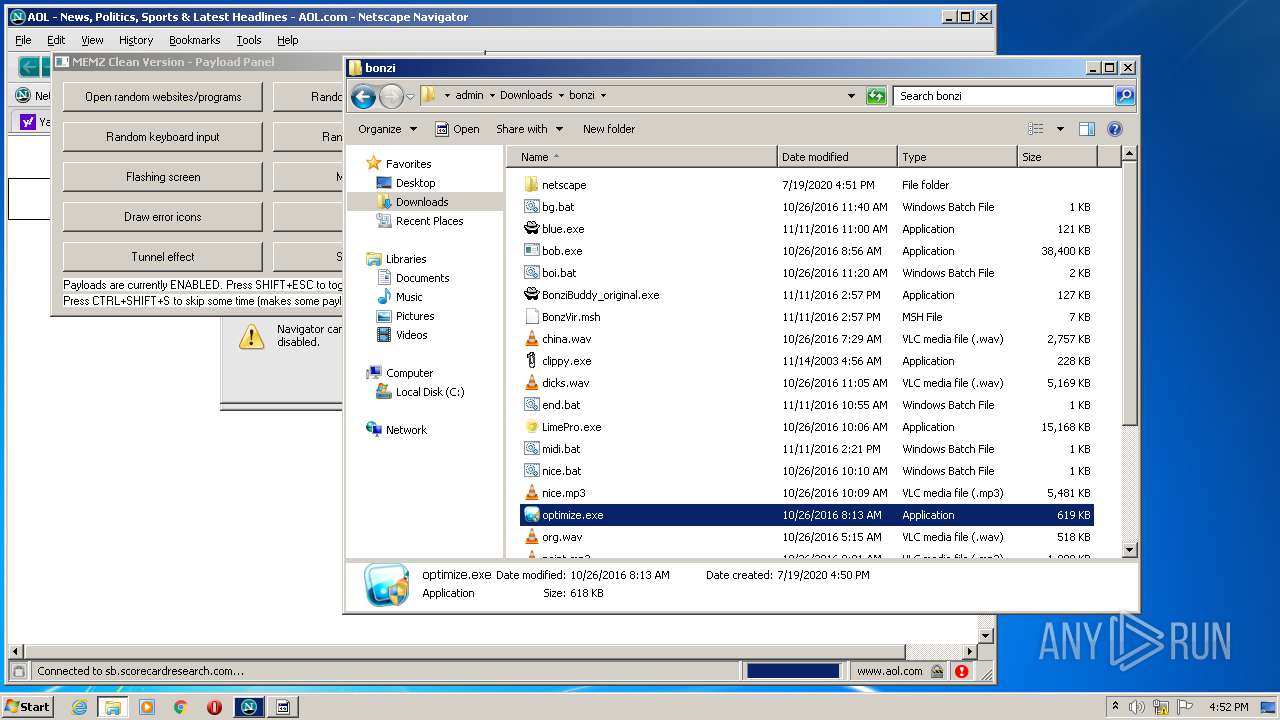Expand the address bar history dropdown

click(x=851, y=96)
